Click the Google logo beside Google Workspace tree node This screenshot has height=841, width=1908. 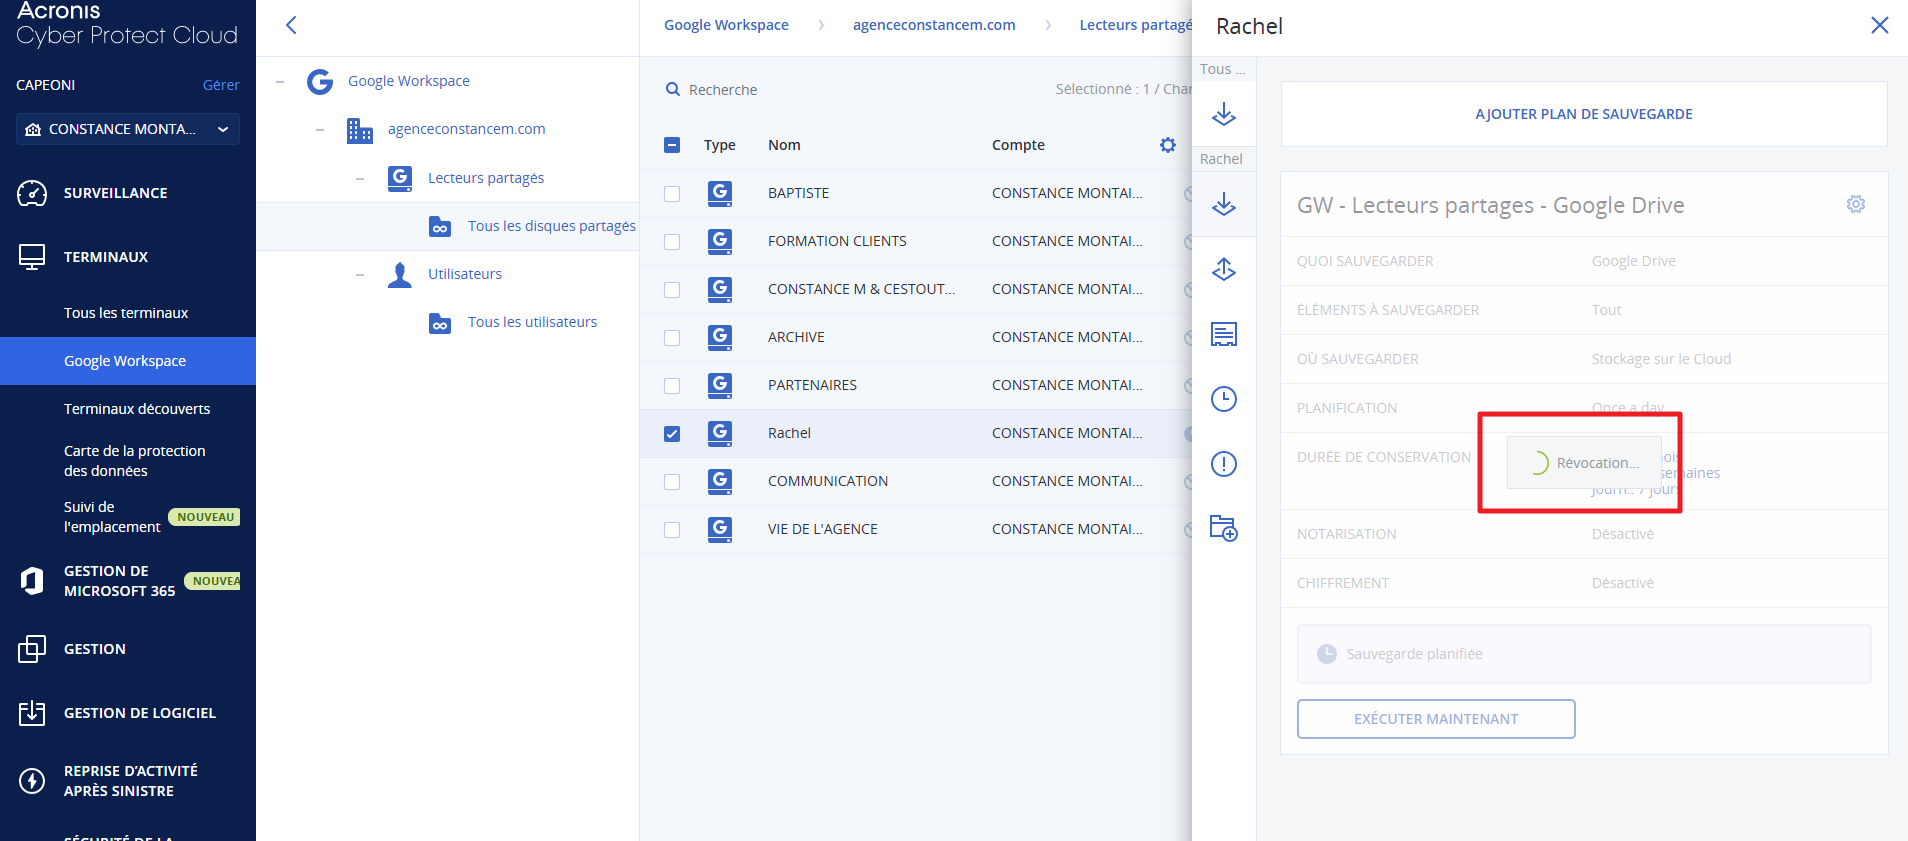tap(320, 81)
